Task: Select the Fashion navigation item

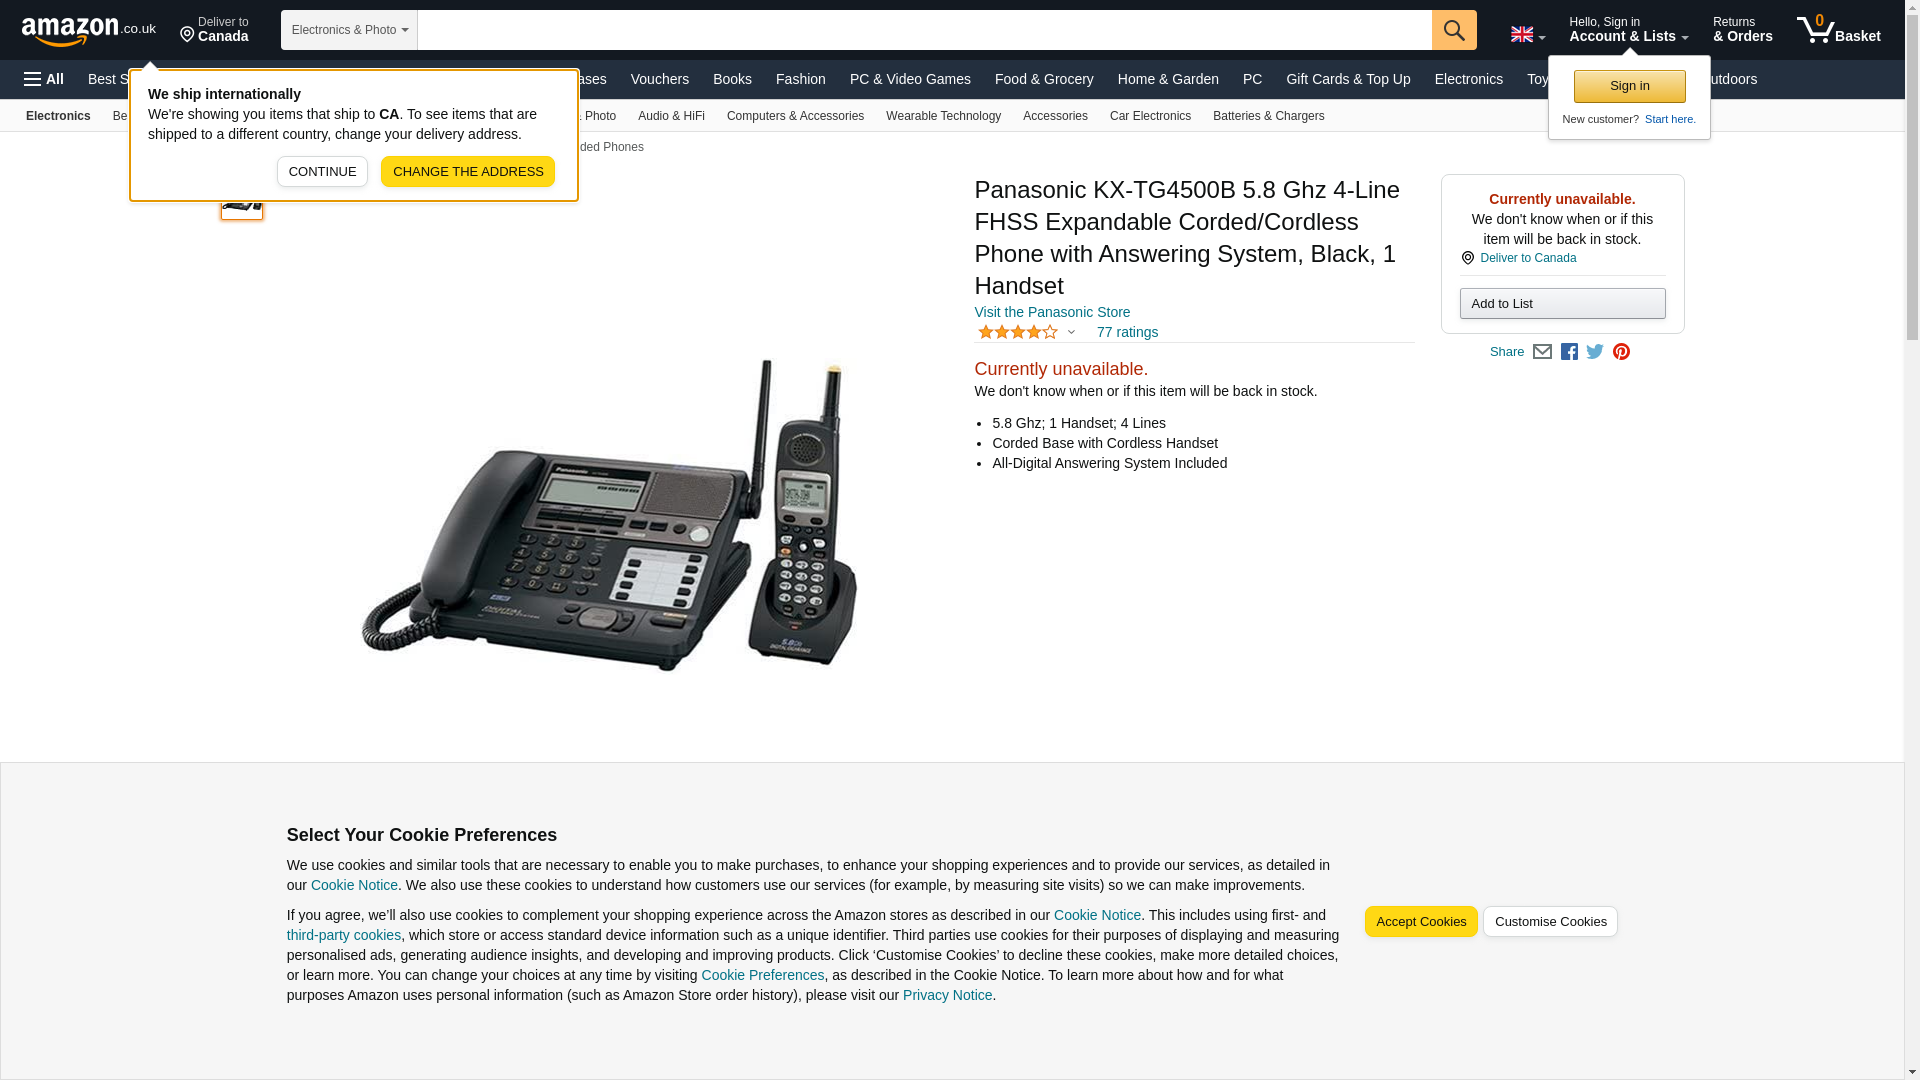Action: coord(800,79)
